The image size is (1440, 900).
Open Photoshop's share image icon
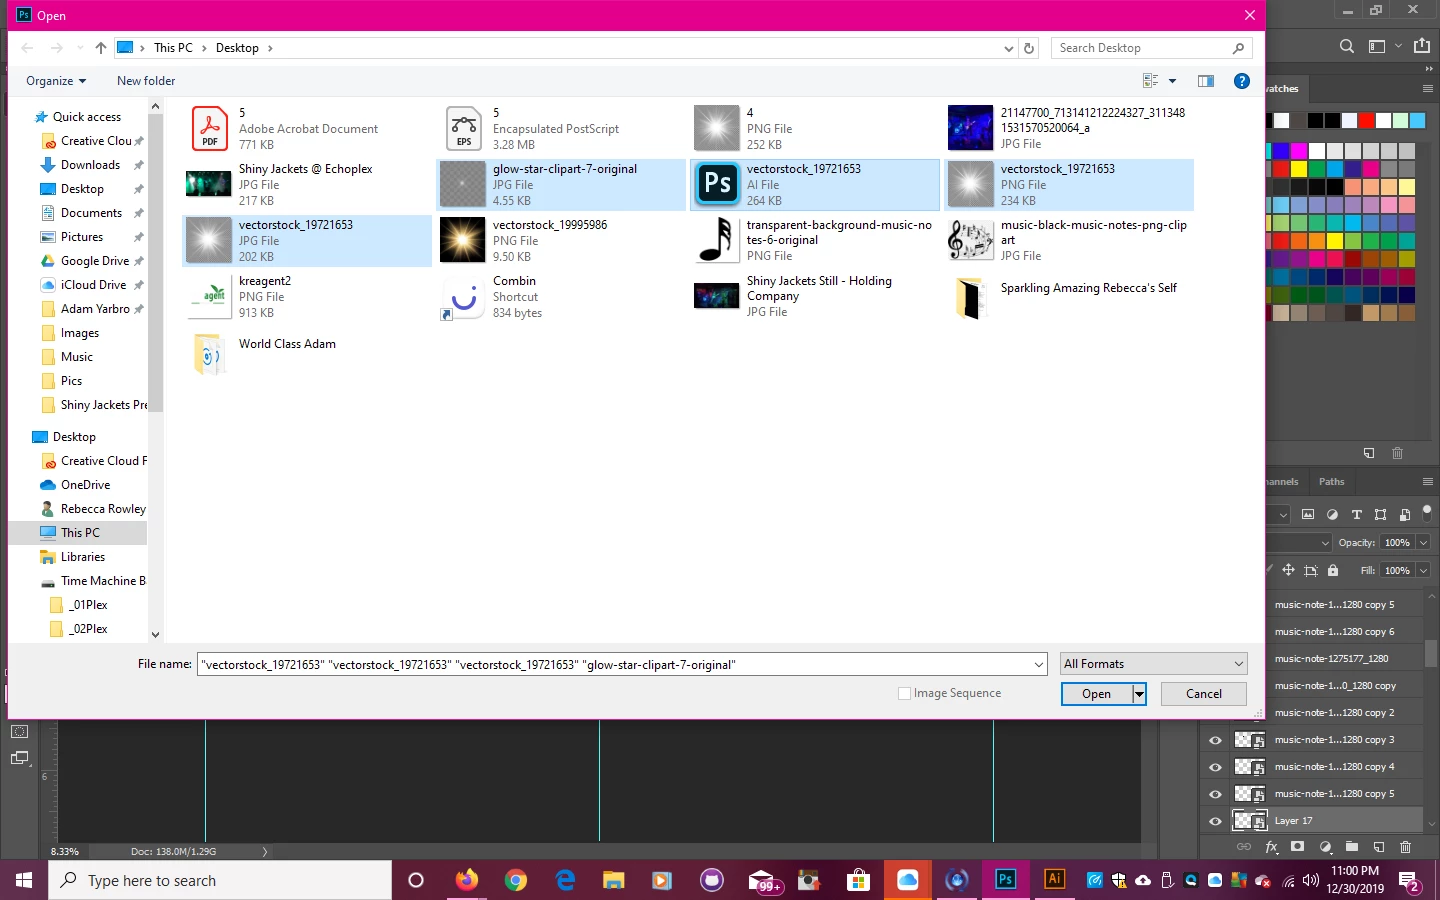[x=1422, y=46]
